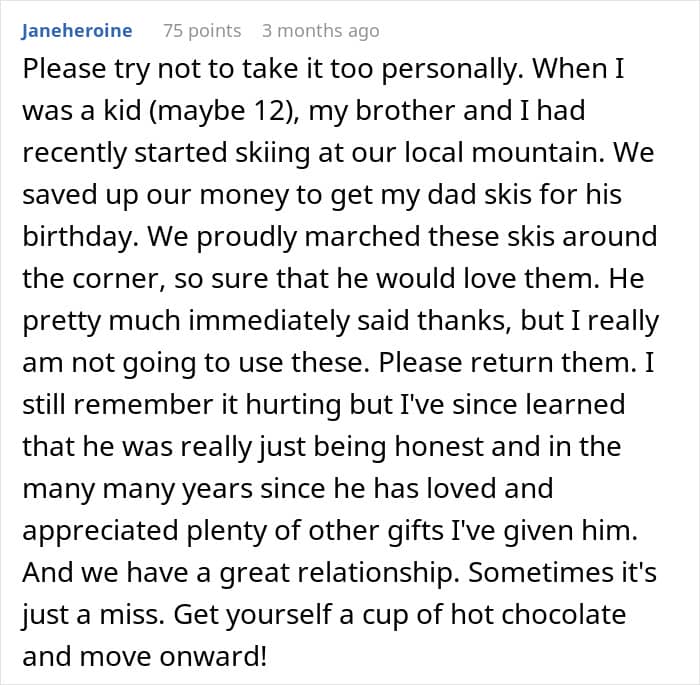Open the Janeheroine user profile link

76,31
